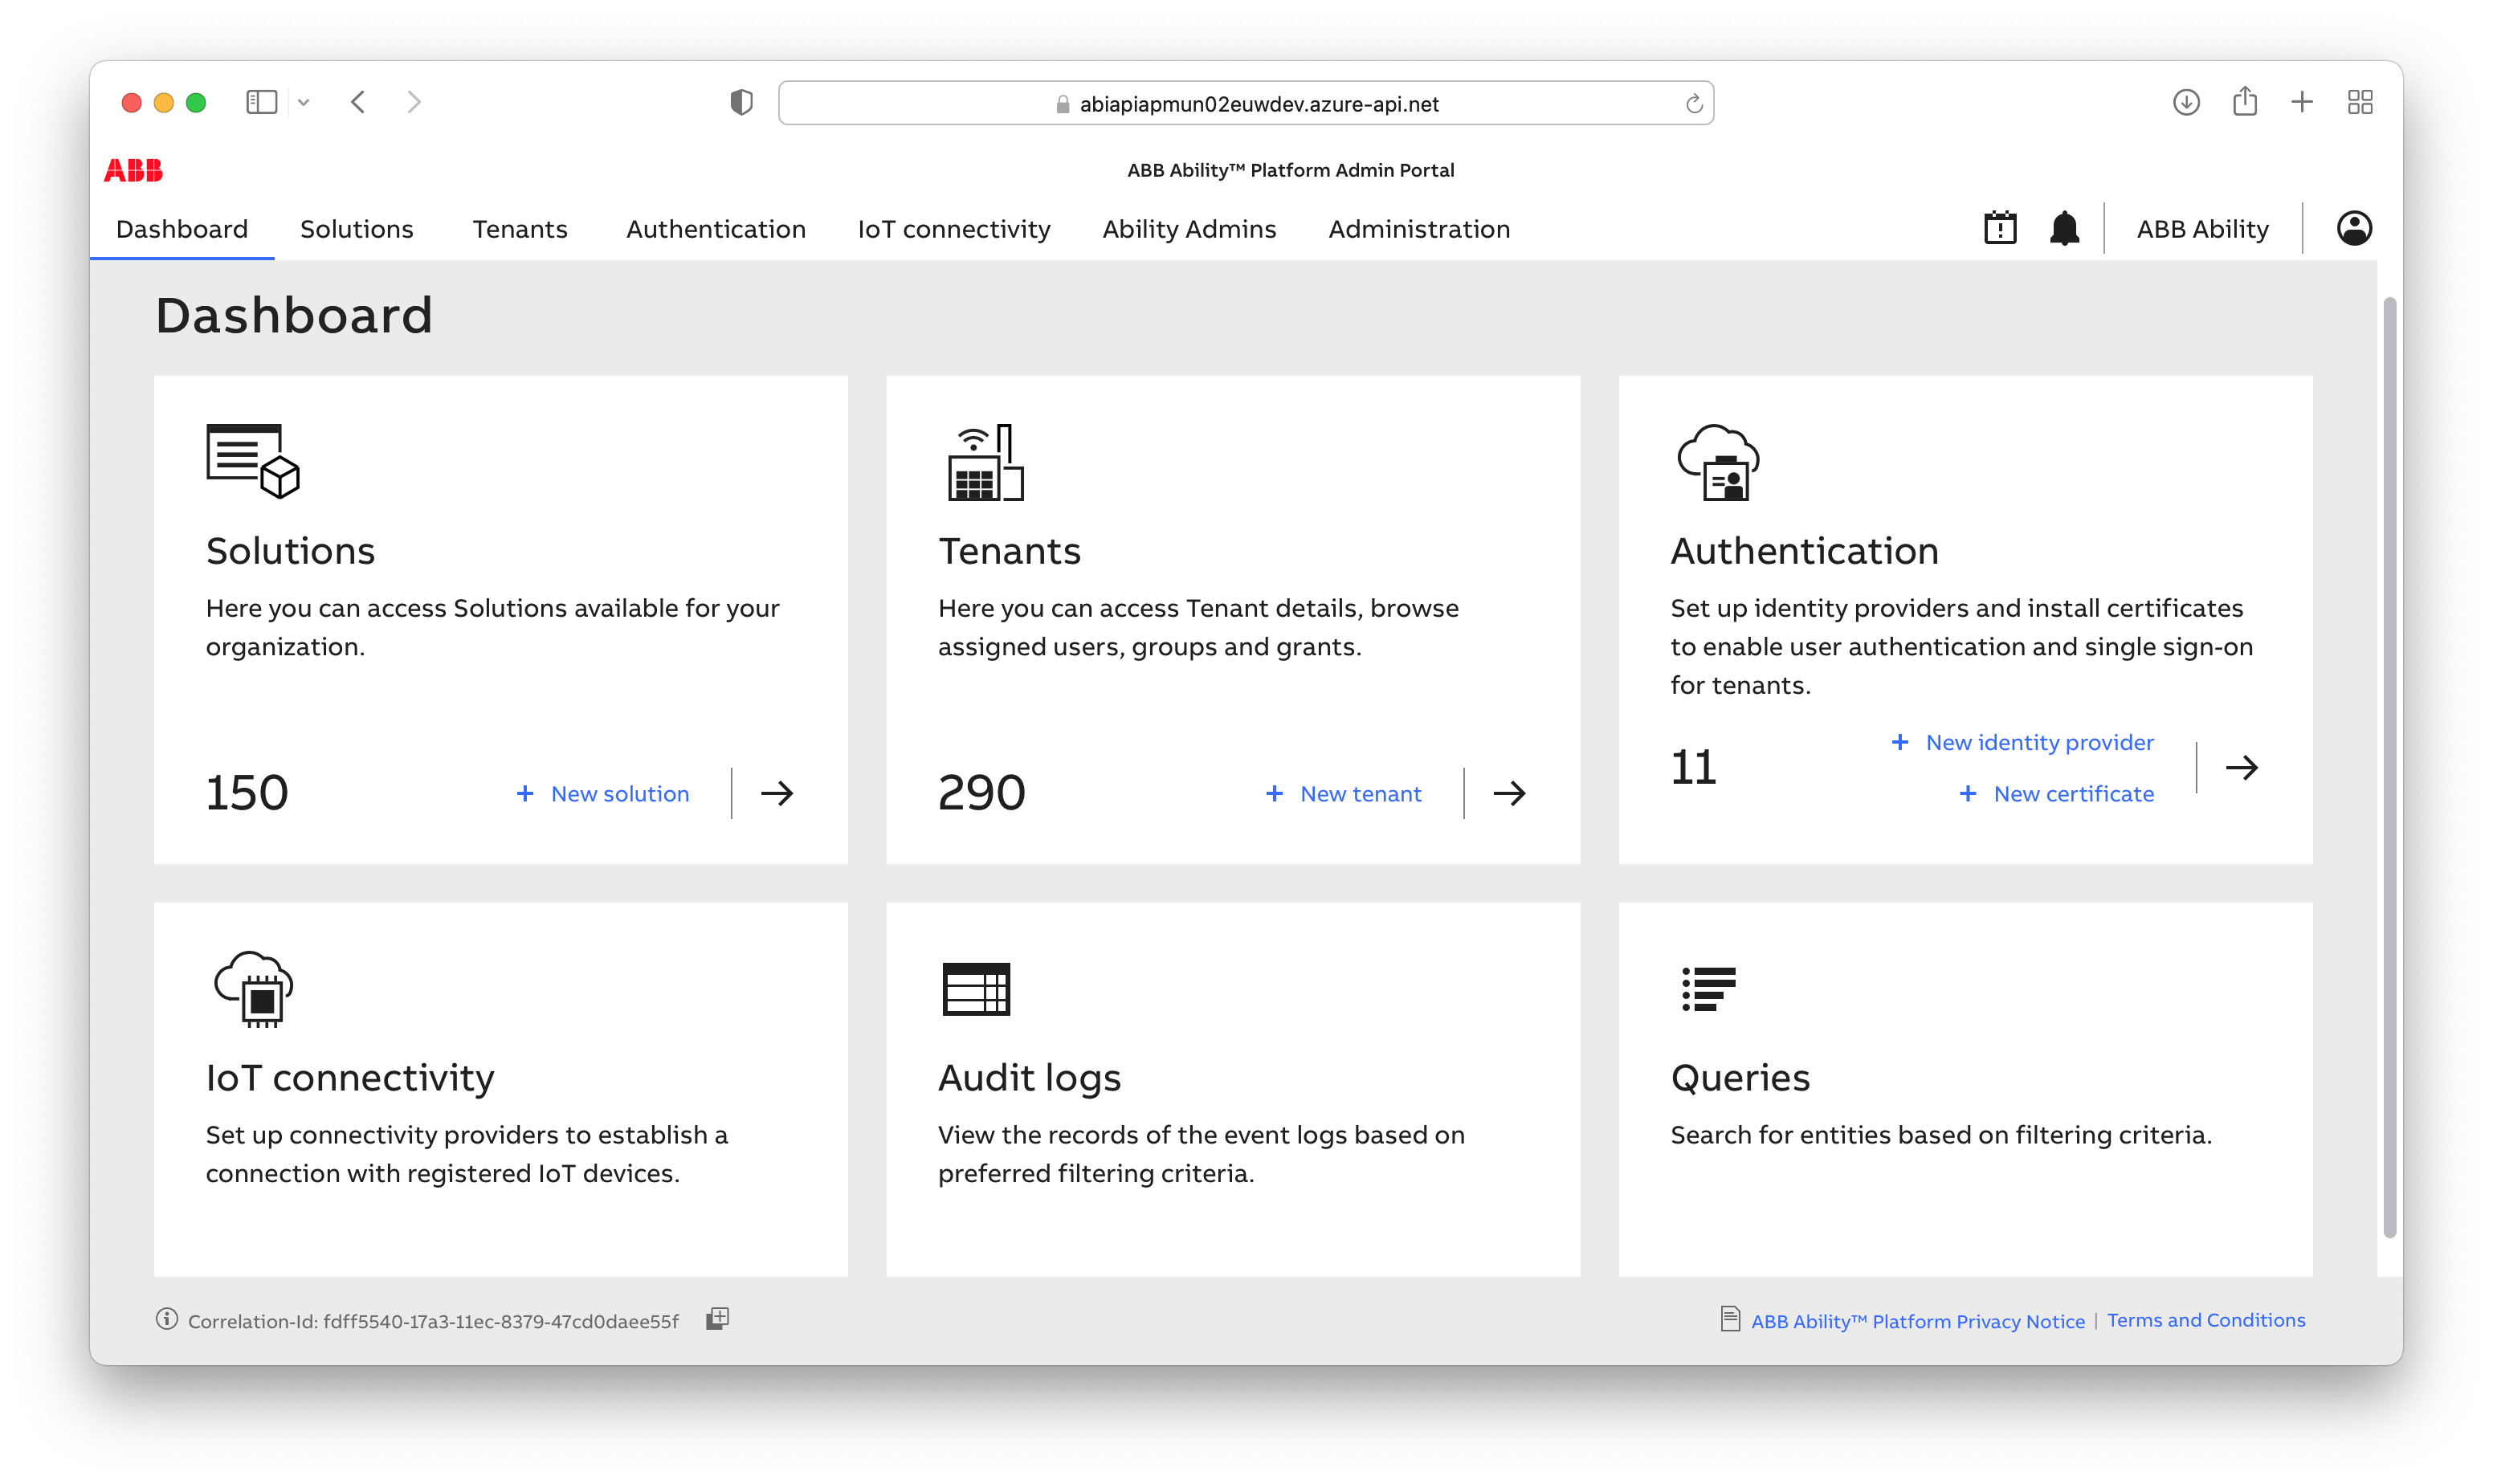Click the 290 tenants count
This screenshot has width=2493, height=1484.
tap(981, 793)
